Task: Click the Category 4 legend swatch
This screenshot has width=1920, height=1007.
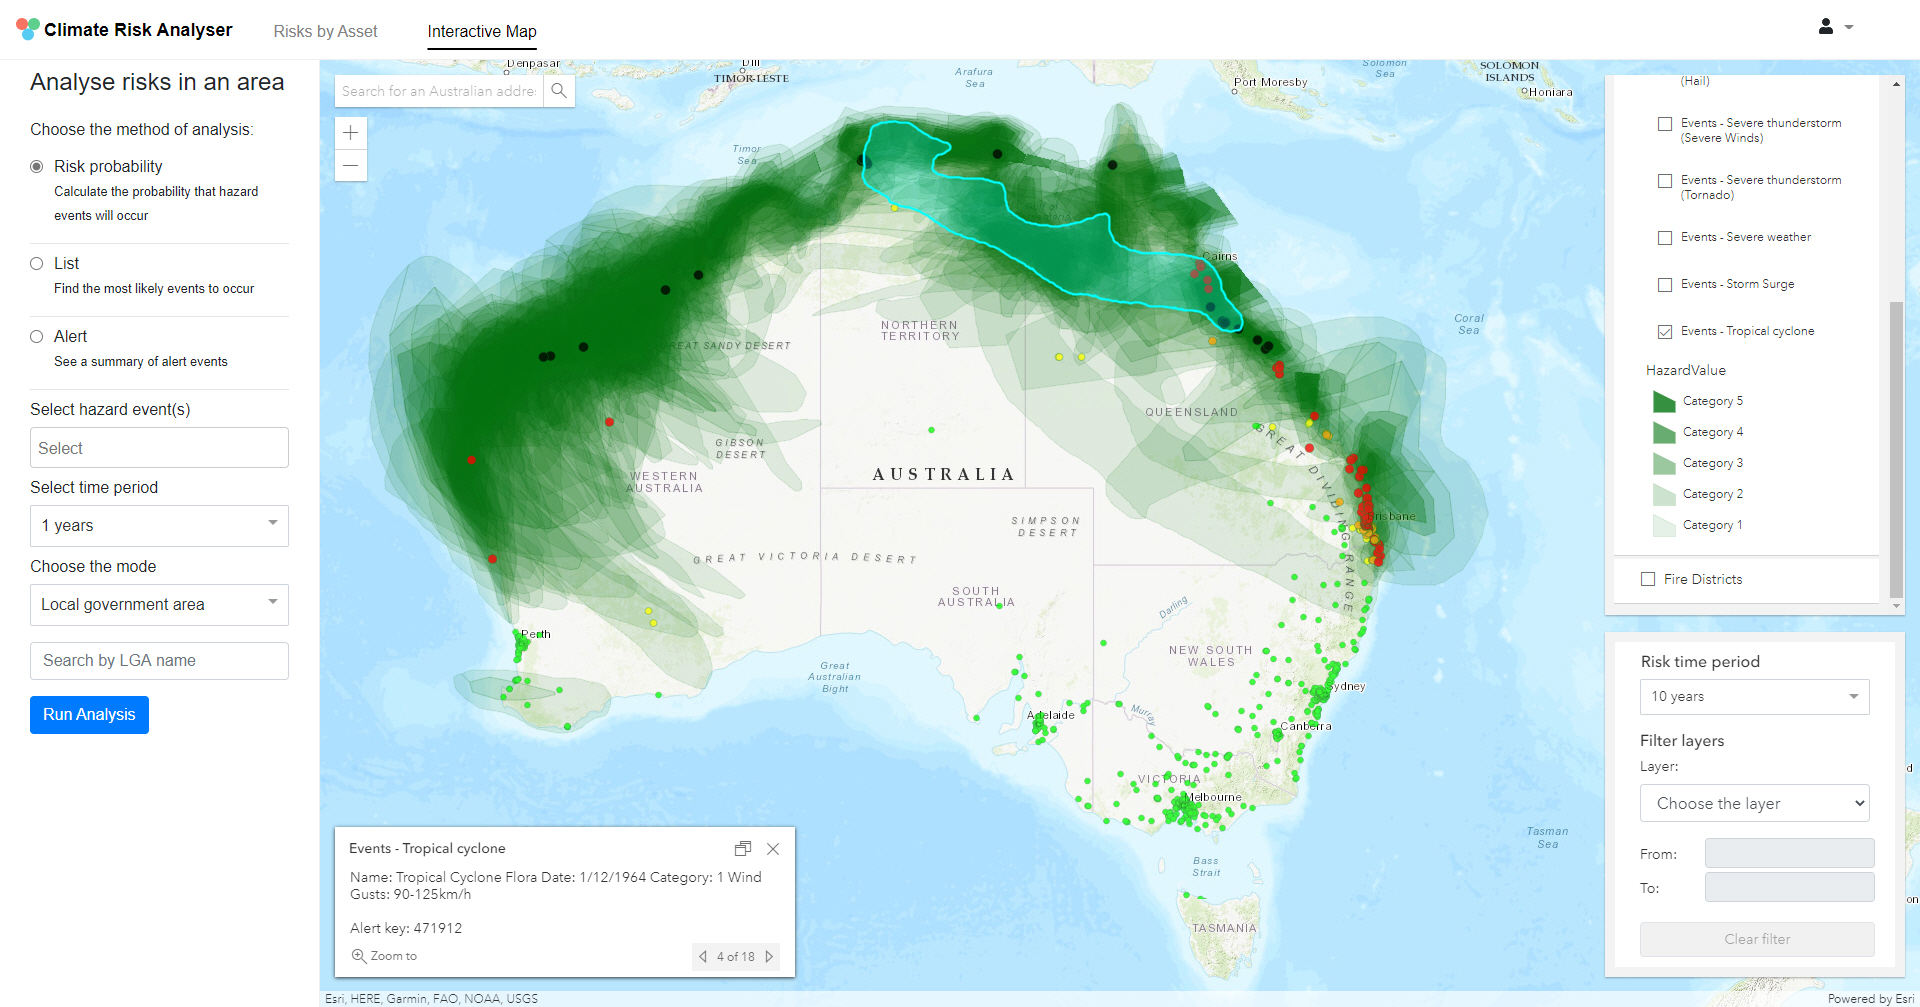Action: (x=1664, y=432)
